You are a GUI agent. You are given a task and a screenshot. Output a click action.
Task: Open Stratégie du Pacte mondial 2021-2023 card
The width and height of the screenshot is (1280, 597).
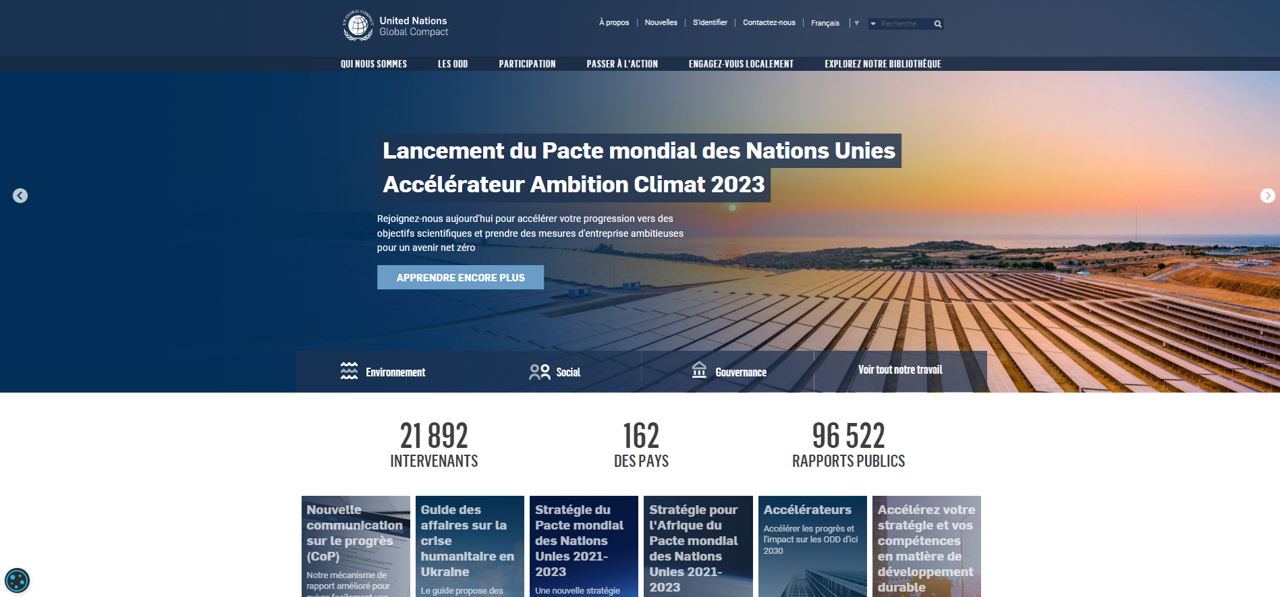click(584, 546)
